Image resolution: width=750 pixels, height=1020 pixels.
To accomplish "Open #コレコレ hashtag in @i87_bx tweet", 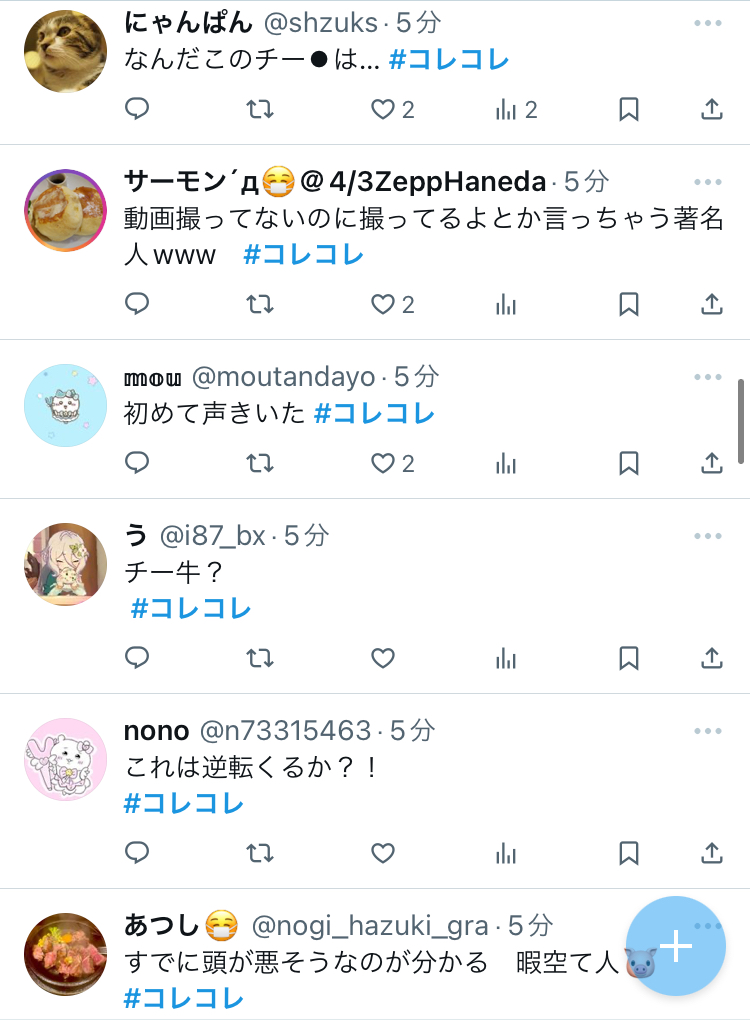I will click(191, 609).
